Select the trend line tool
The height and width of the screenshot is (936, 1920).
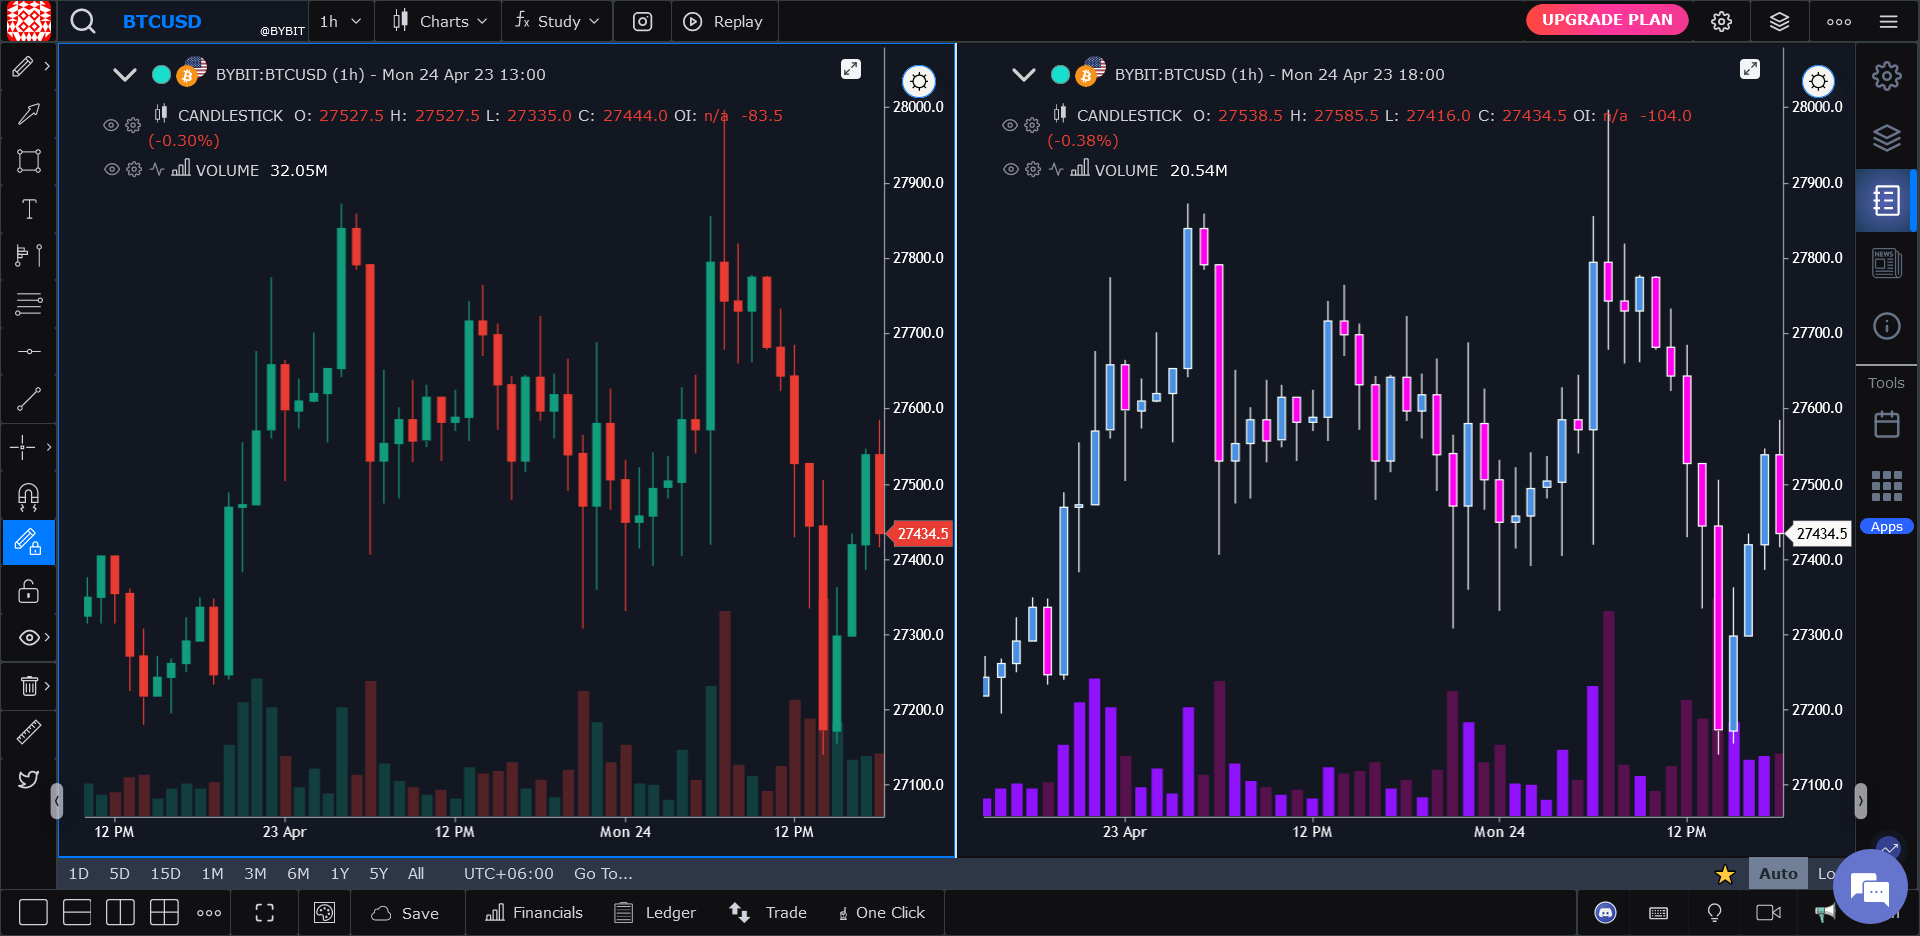29,399
